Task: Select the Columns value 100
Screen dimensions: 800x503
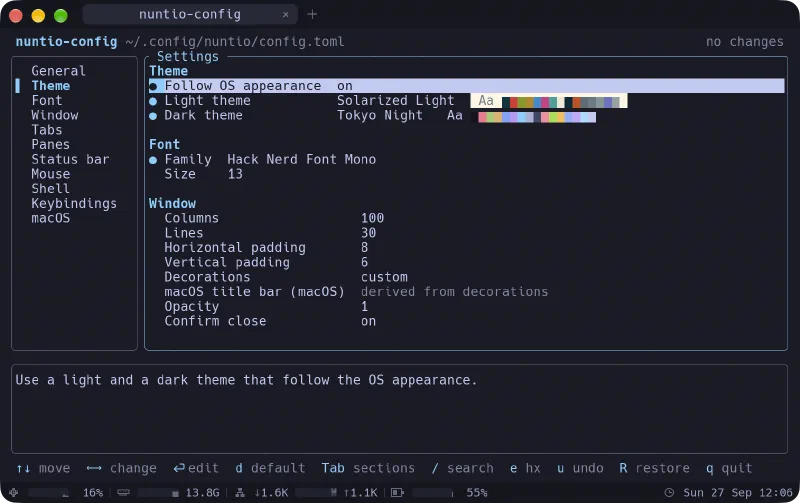Action: click(372, 218)
